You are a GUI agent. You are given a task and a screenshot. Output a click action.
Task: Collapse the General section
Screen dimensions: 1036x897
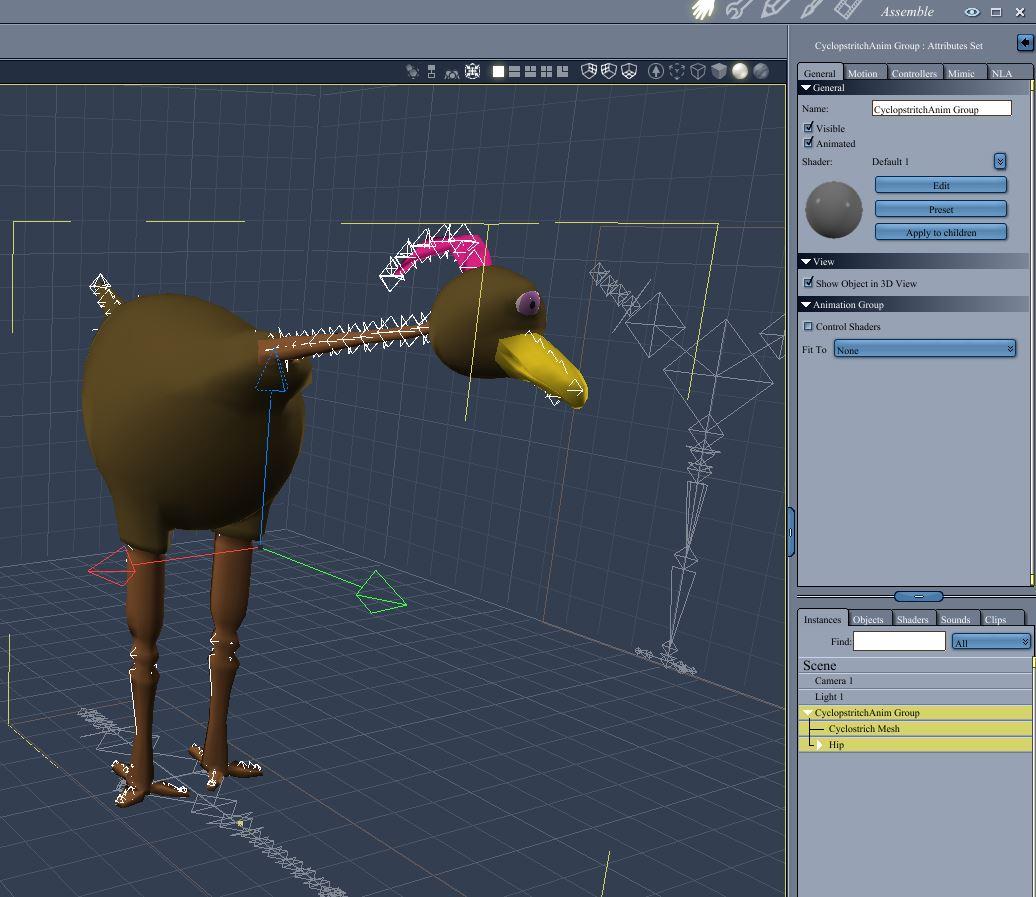pyautogui.click(x=806, y=87)
